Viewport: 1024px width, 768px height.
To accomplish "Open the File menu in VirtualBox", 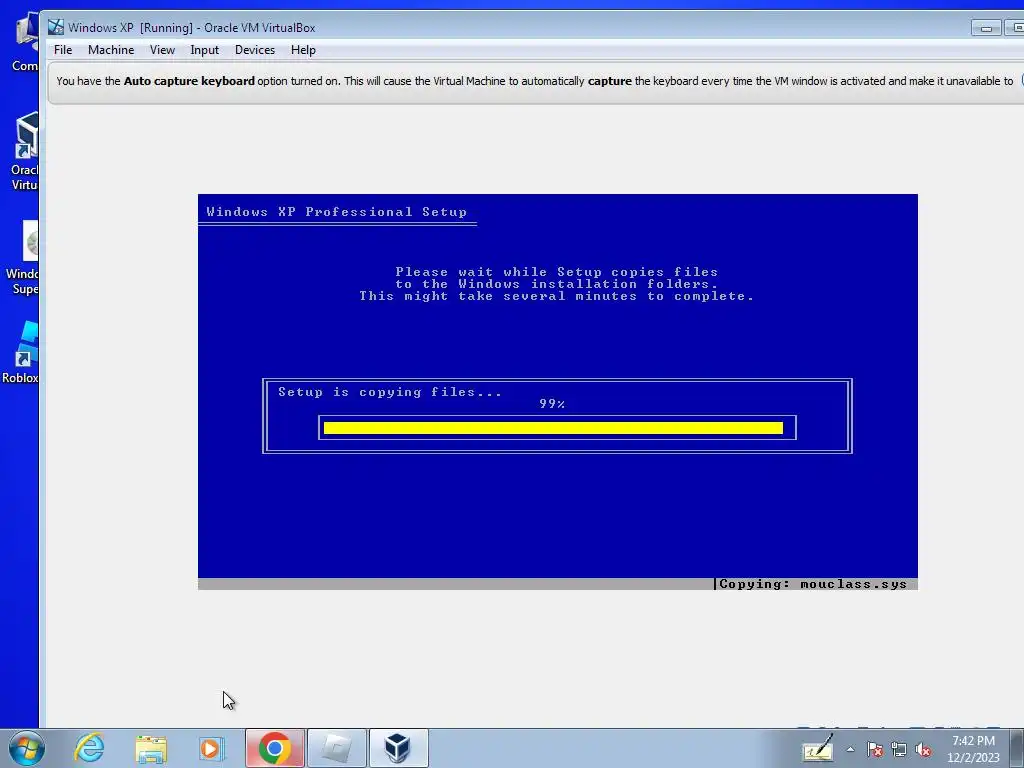I will click(63, 50).
